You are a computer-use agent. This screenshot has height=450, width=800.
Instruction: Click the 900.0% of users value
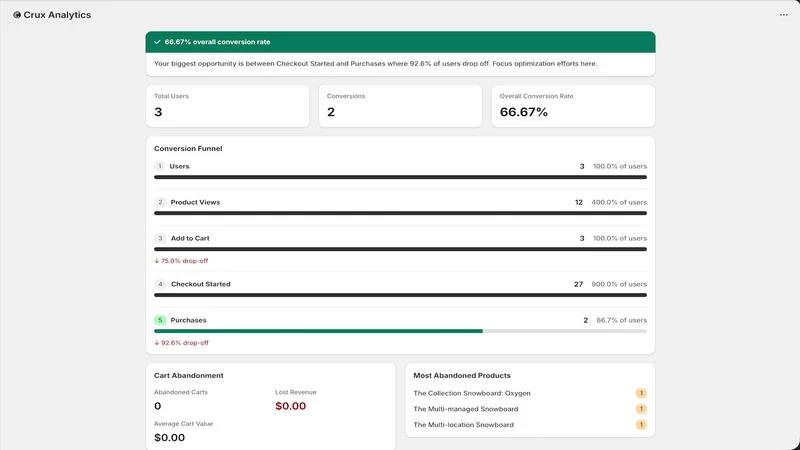[619, 284]
